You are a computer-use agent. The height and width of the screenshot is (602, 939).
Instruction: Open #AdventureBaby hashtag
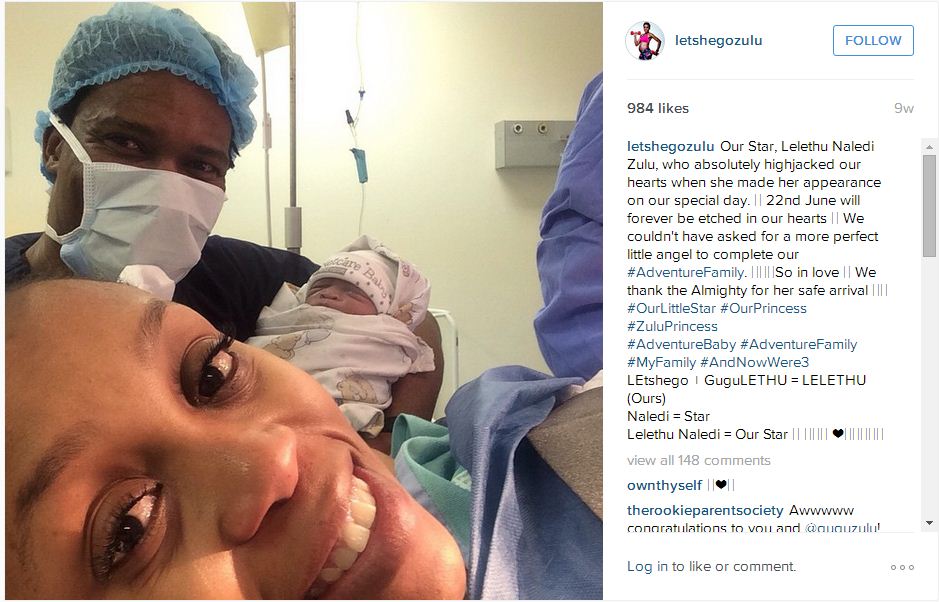point(681,344)
